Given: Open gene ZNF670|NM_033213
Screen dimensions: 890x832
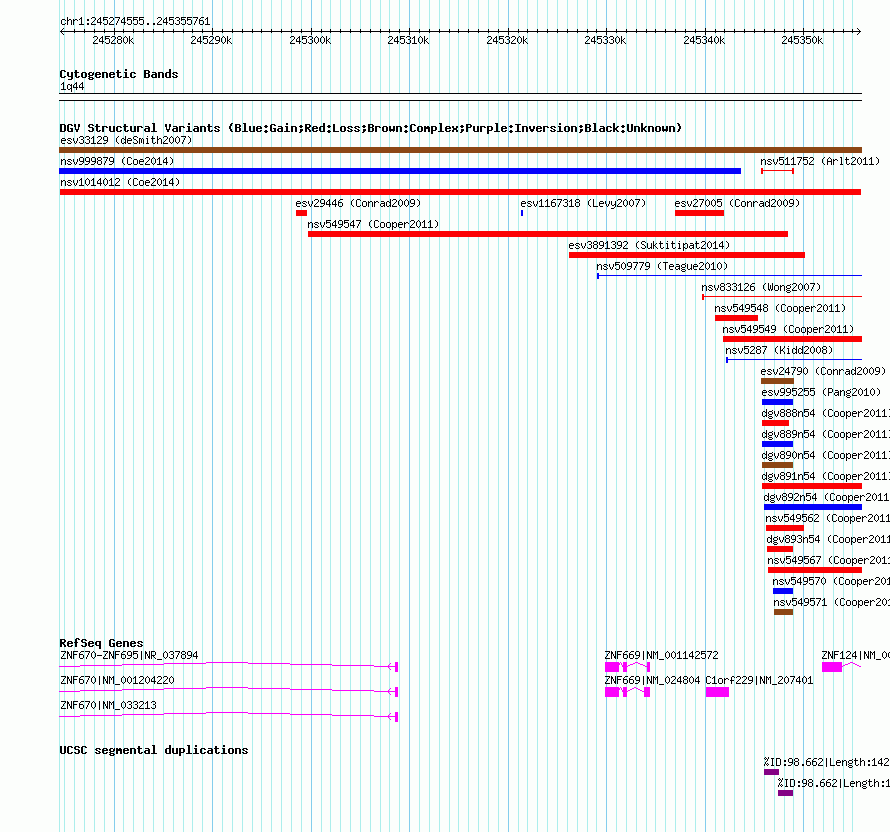Looking at the screenshot, I should [x=108, y=705].
